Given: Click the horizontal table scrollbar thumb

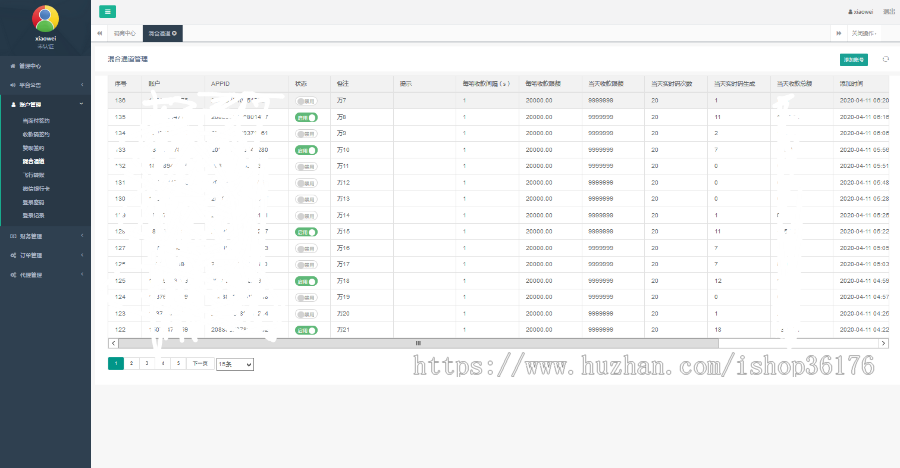Looking at the screenshot, I should tap(418, 343).
